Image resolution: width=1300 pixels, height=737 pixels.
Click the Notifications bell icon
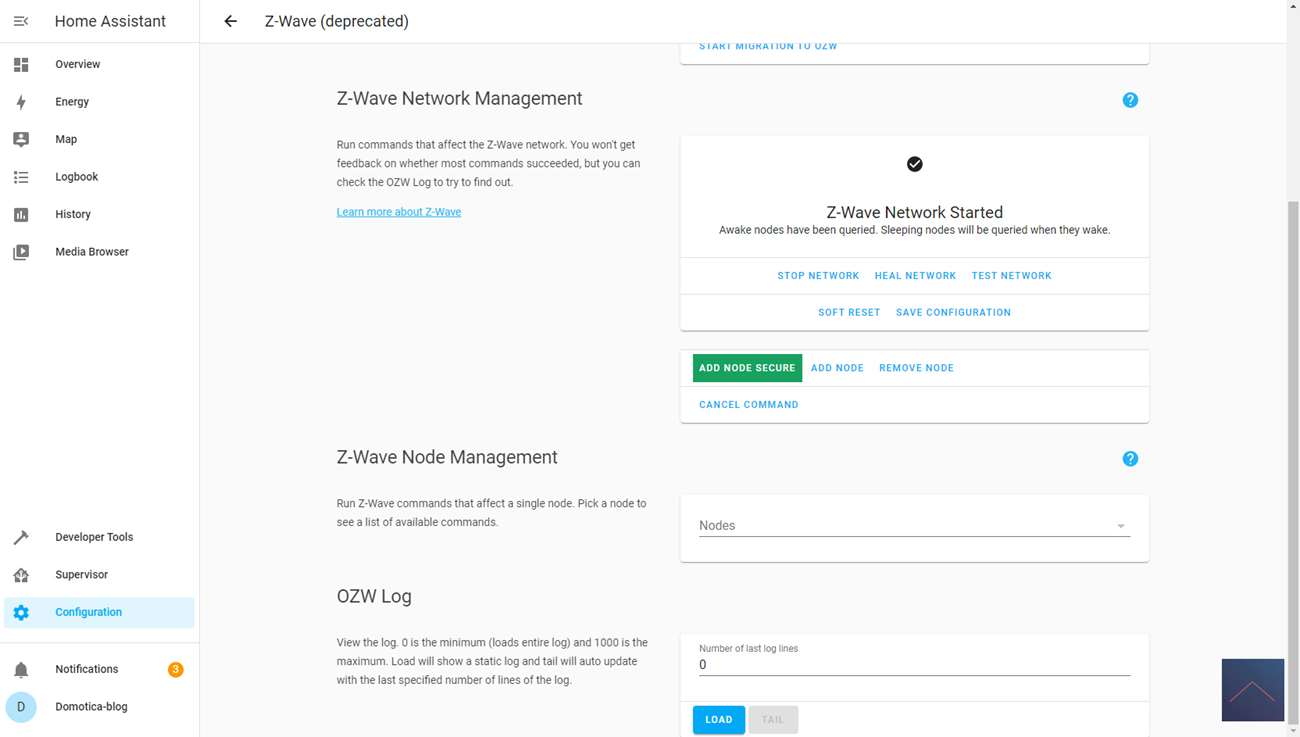tap(21, 670)
